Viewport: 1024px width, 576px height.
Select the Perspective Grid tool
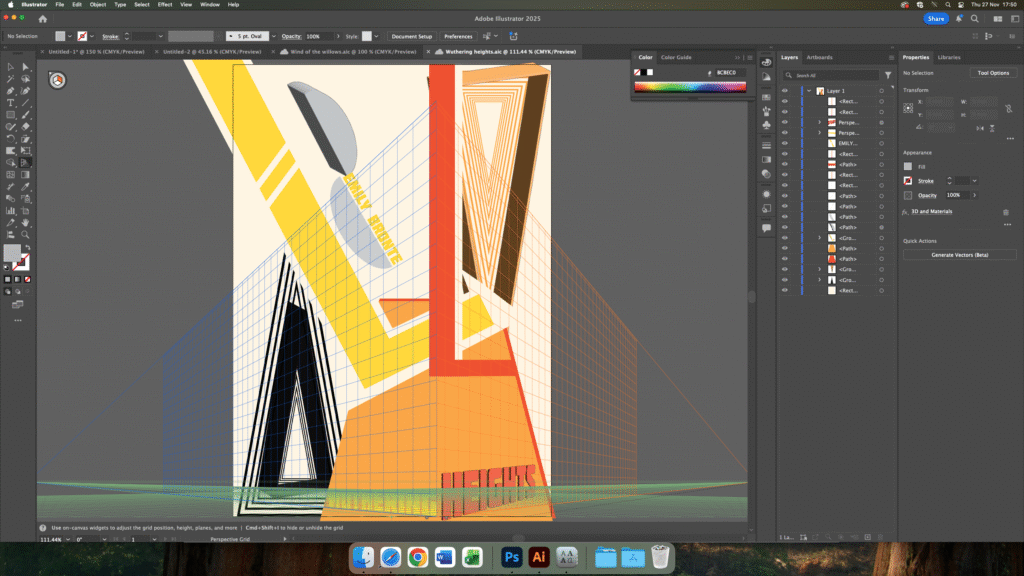coord(25,162)
